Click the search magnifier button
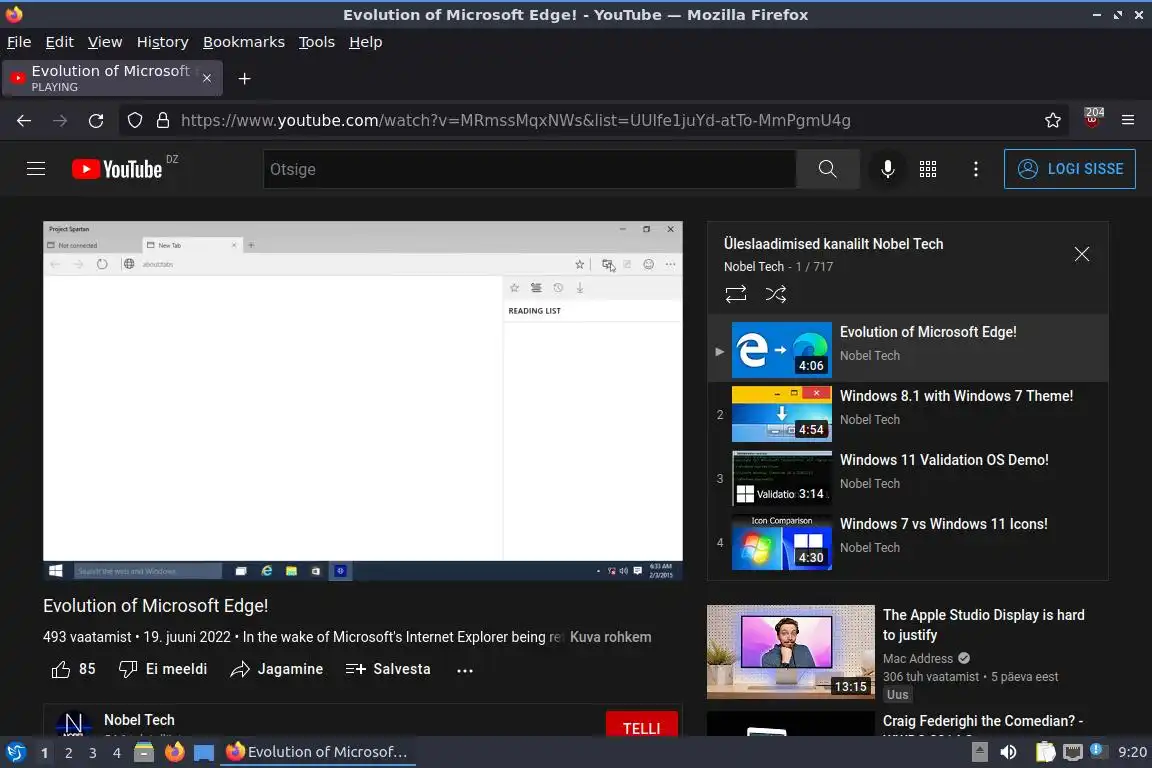 (x=827, y=169)
